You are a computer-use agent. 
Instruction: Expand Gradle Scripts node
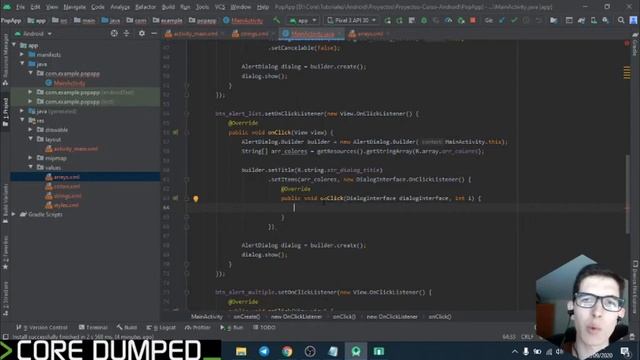pyautogui.click(x=14, y=214)
